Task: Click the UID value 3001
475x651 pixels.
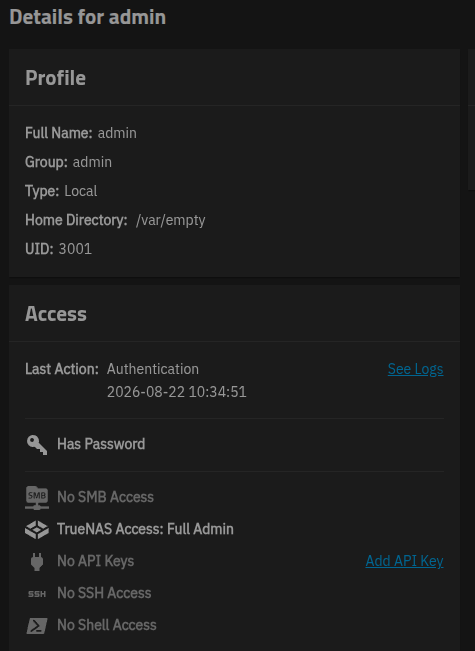Action: click(x=75, y=249)
